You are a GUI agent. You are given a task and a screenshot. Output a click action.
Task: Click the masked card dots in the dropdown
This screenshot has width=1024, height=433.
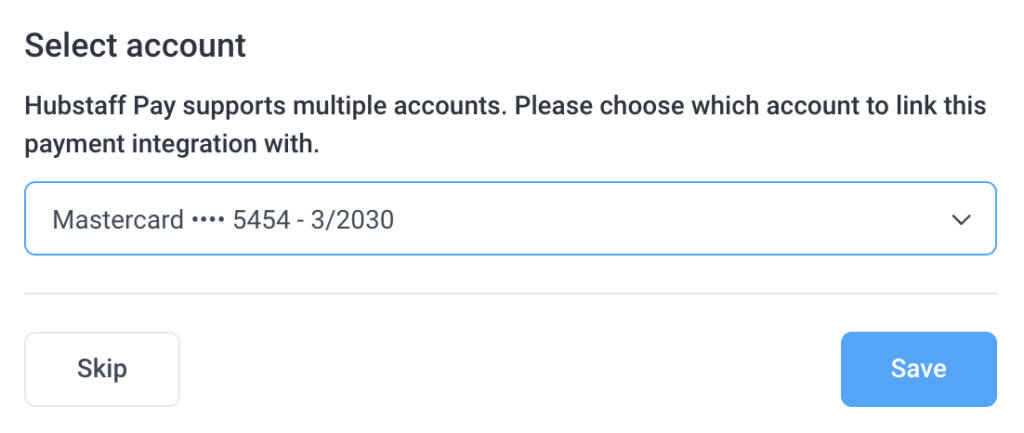pos(208,221)
